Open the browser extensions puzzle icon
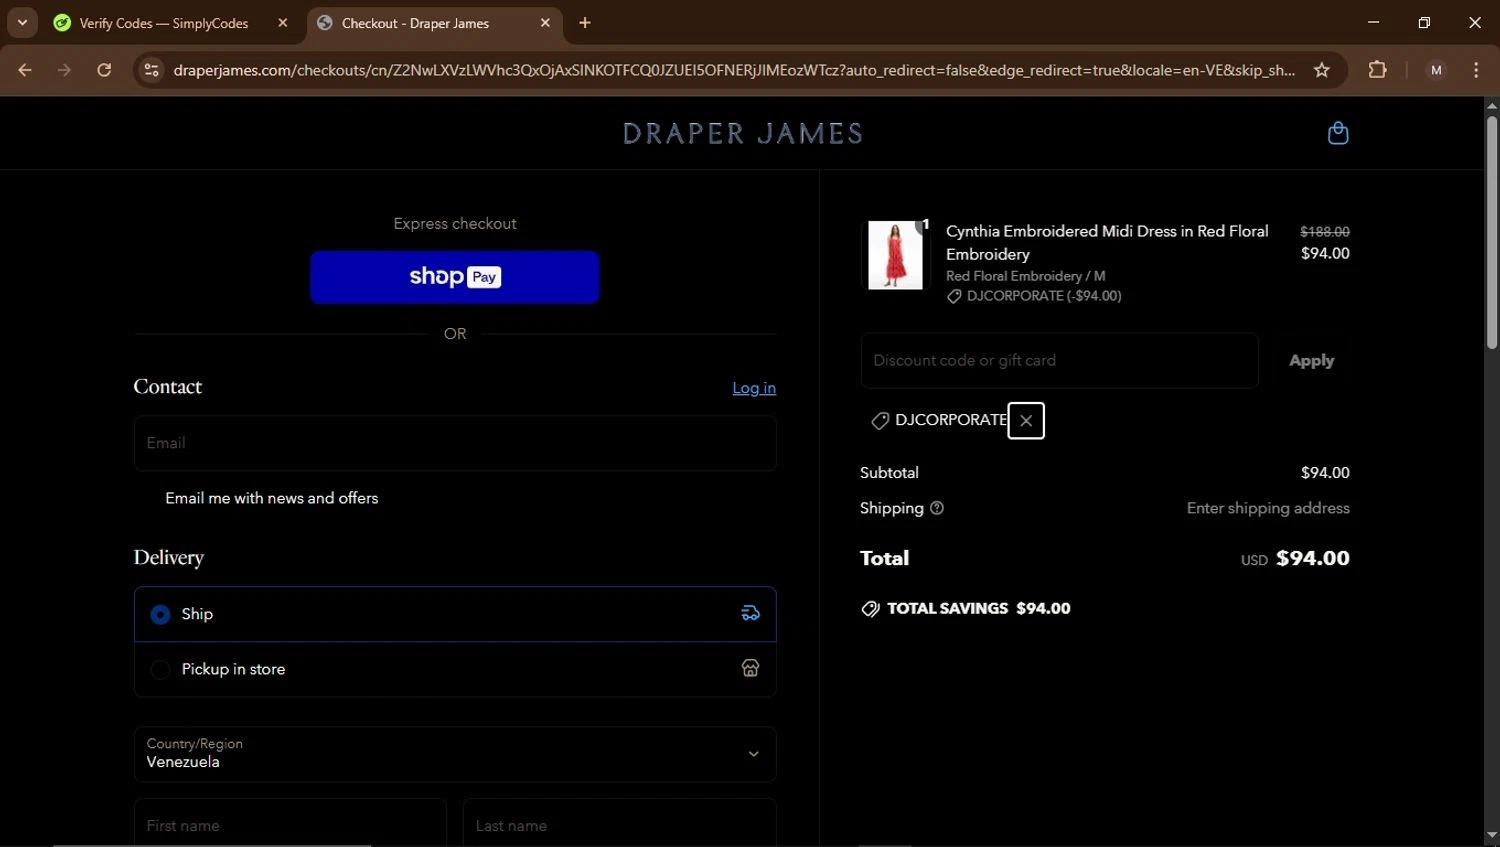Screen dimensions: 1500x847 click(x=1377, y=70)
